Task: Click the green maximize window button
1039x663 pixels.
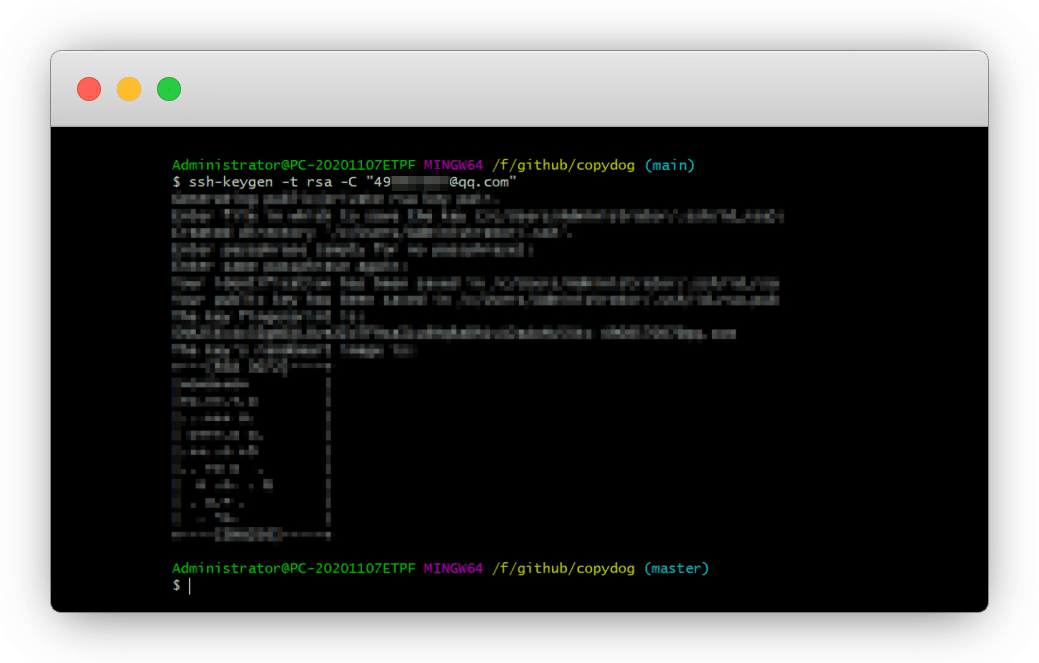Action: pos(169,89)
